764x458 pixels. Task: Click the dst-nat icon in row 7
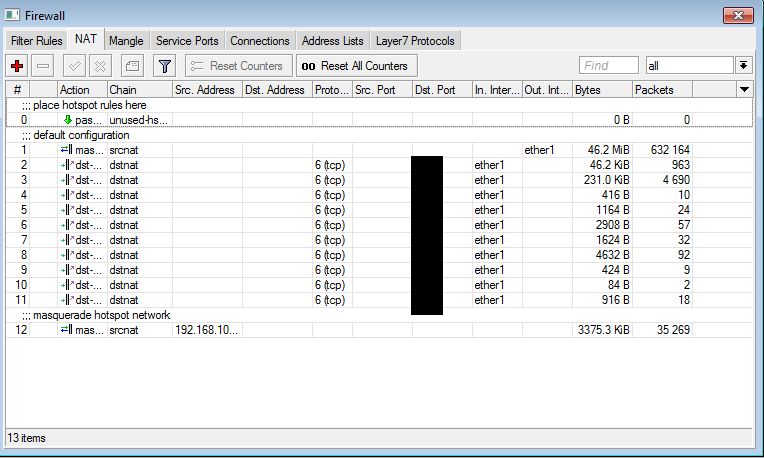(67, 240)
